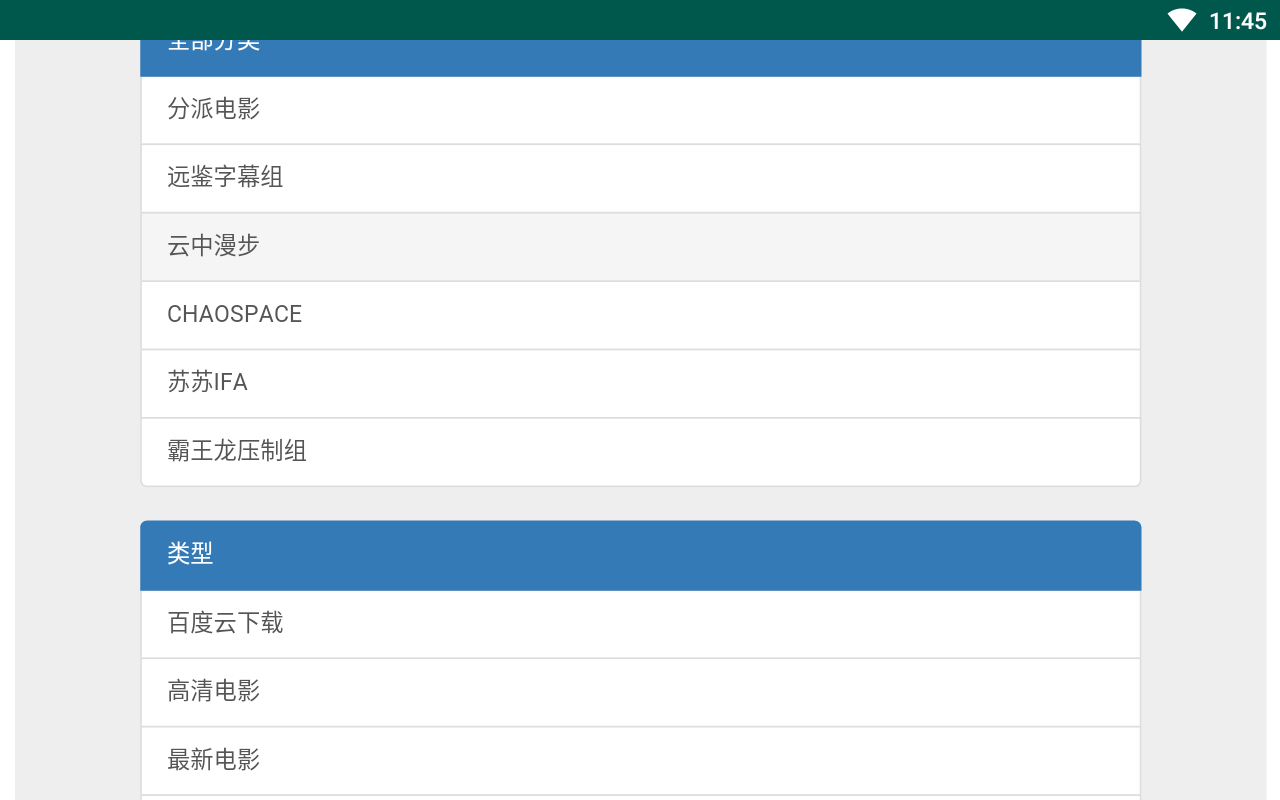Viewport: 1280px width, 800px height.
Task: Click the gray page margin left of the list
Action: [77, 420]
